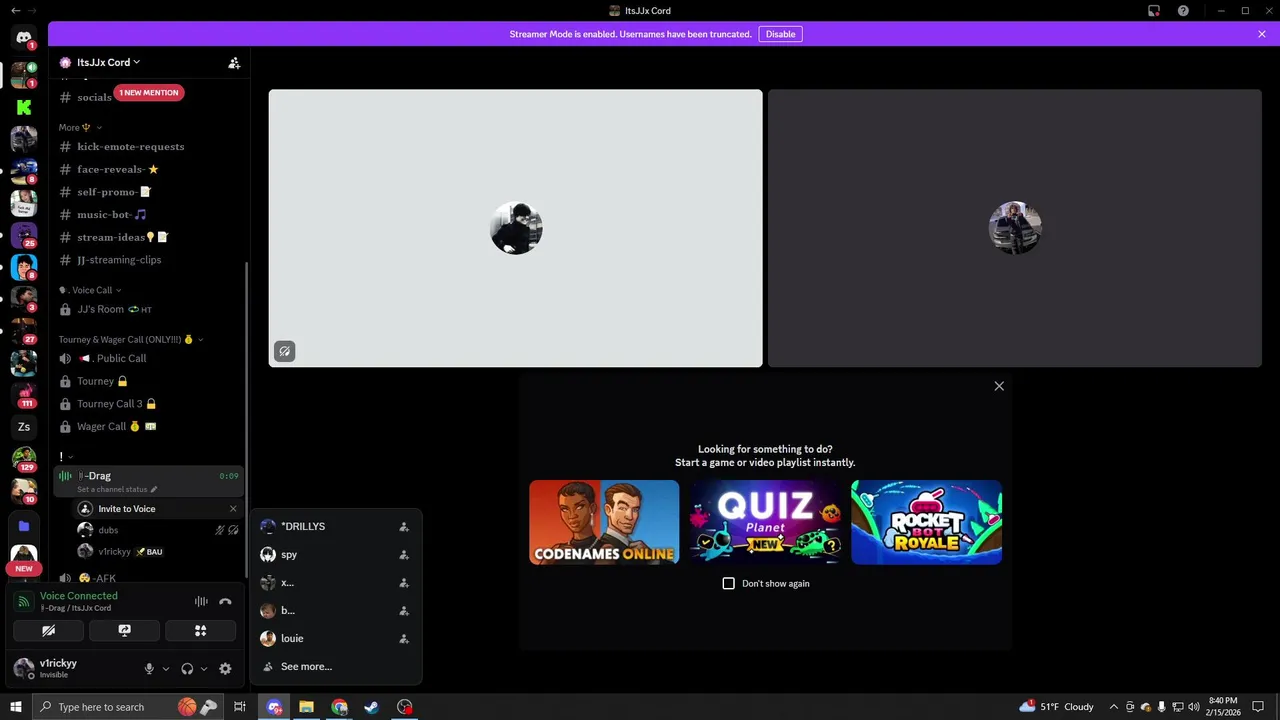
Task: Collapse the ! category
Action: (66, 456)
